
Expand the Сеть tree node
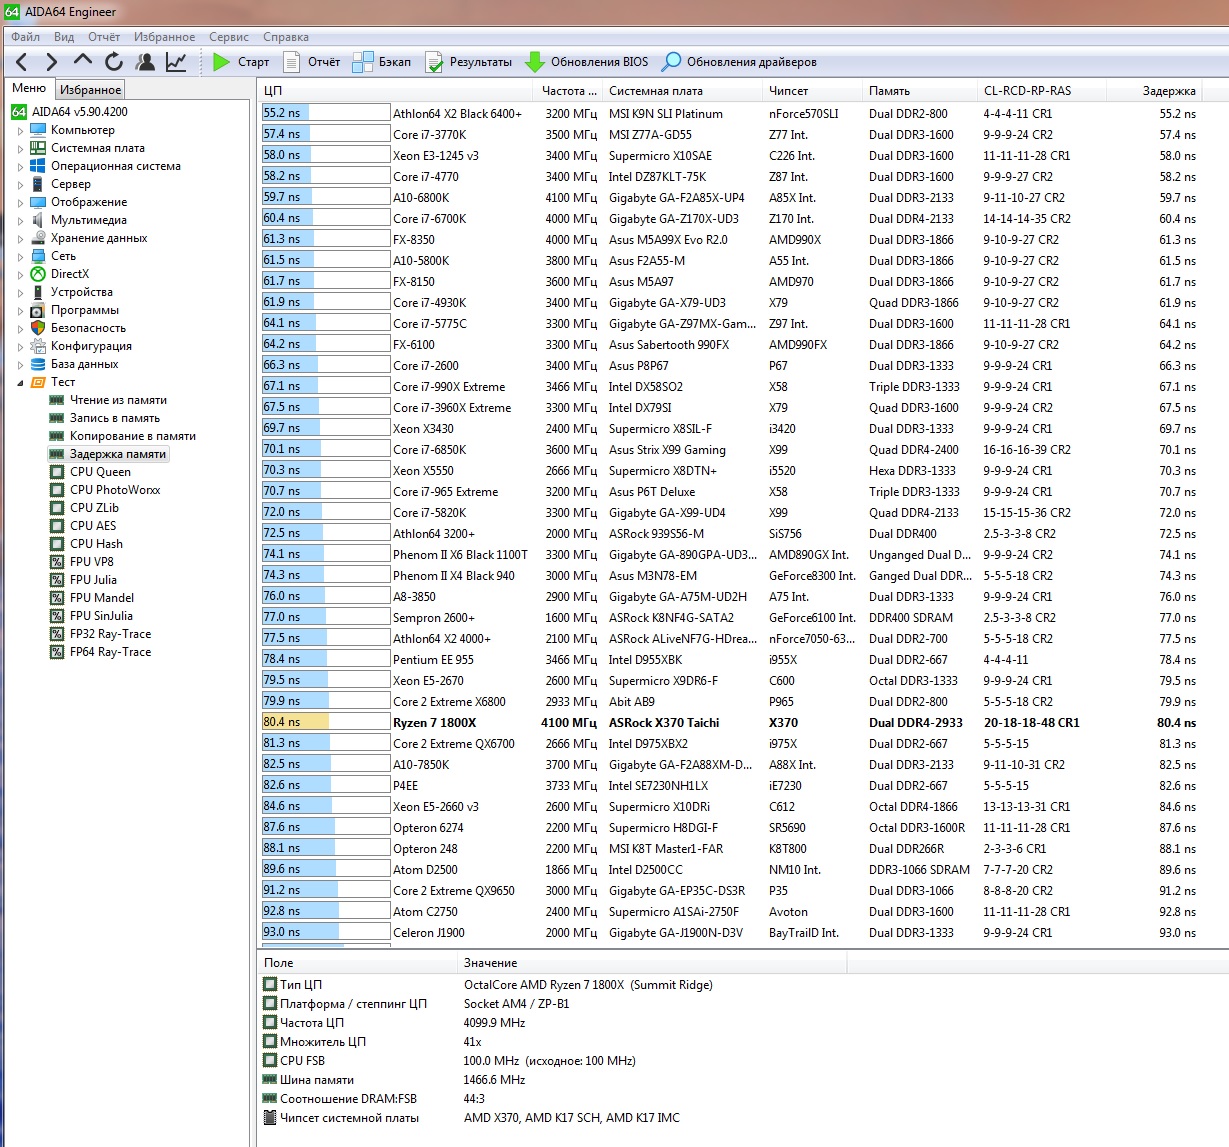(20, 256)
